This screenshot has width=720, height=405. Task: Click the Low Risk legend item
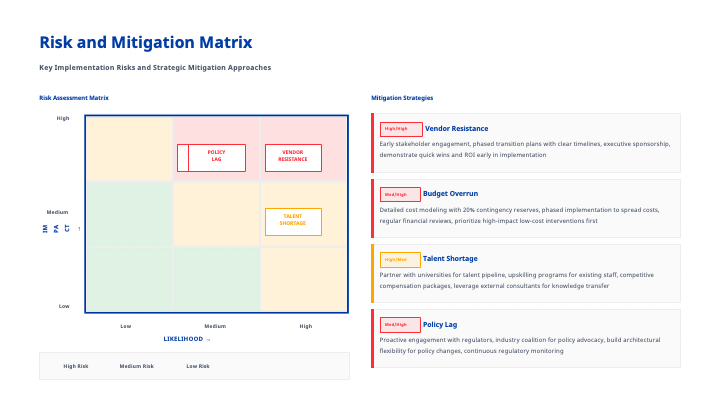click(x=198, y=366)
